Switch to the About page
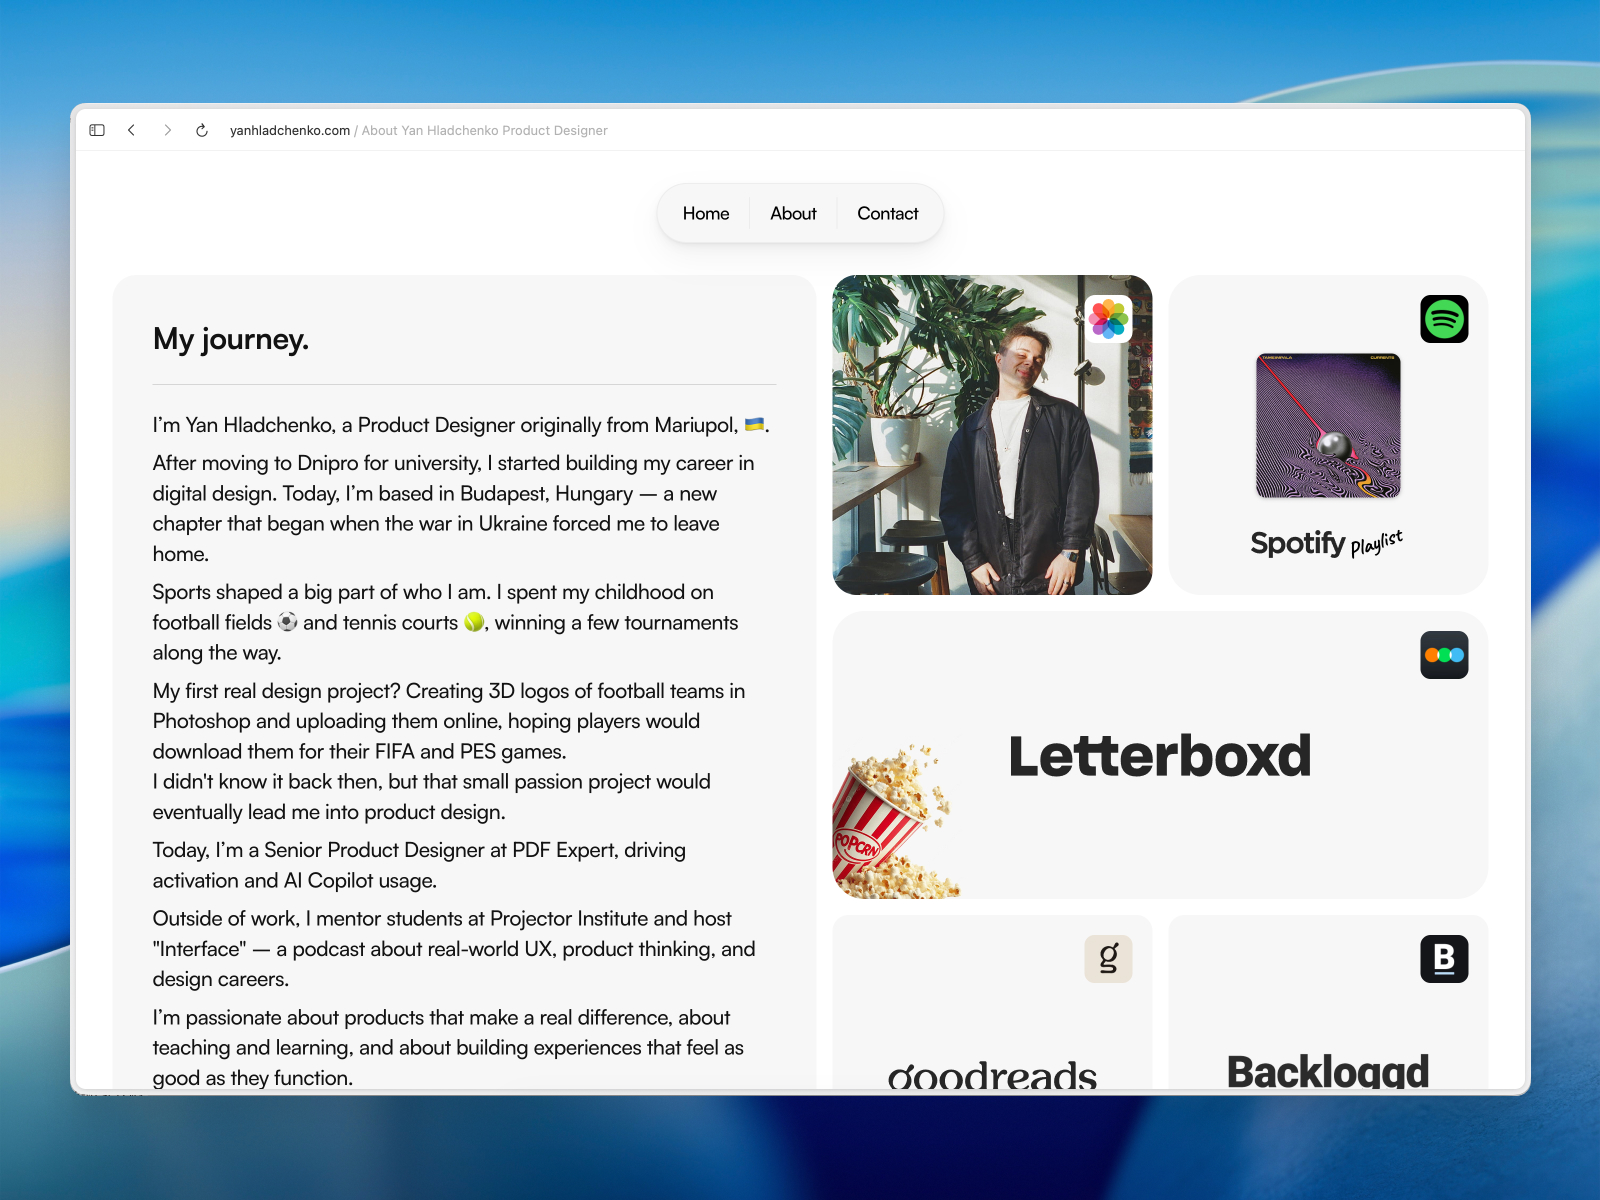Image resolution: width=1600 pixels, height=1200 pixels. pos(793,213)
